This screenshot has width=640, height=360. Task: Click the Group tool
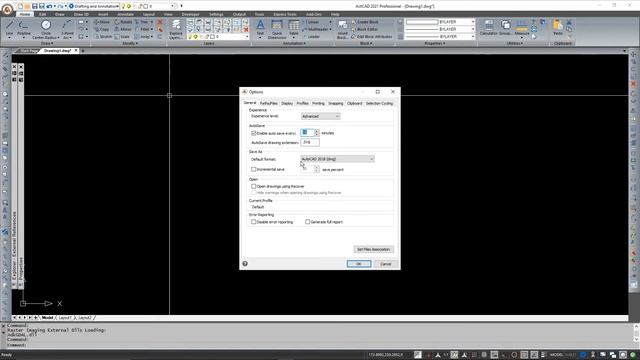[505, 28]
